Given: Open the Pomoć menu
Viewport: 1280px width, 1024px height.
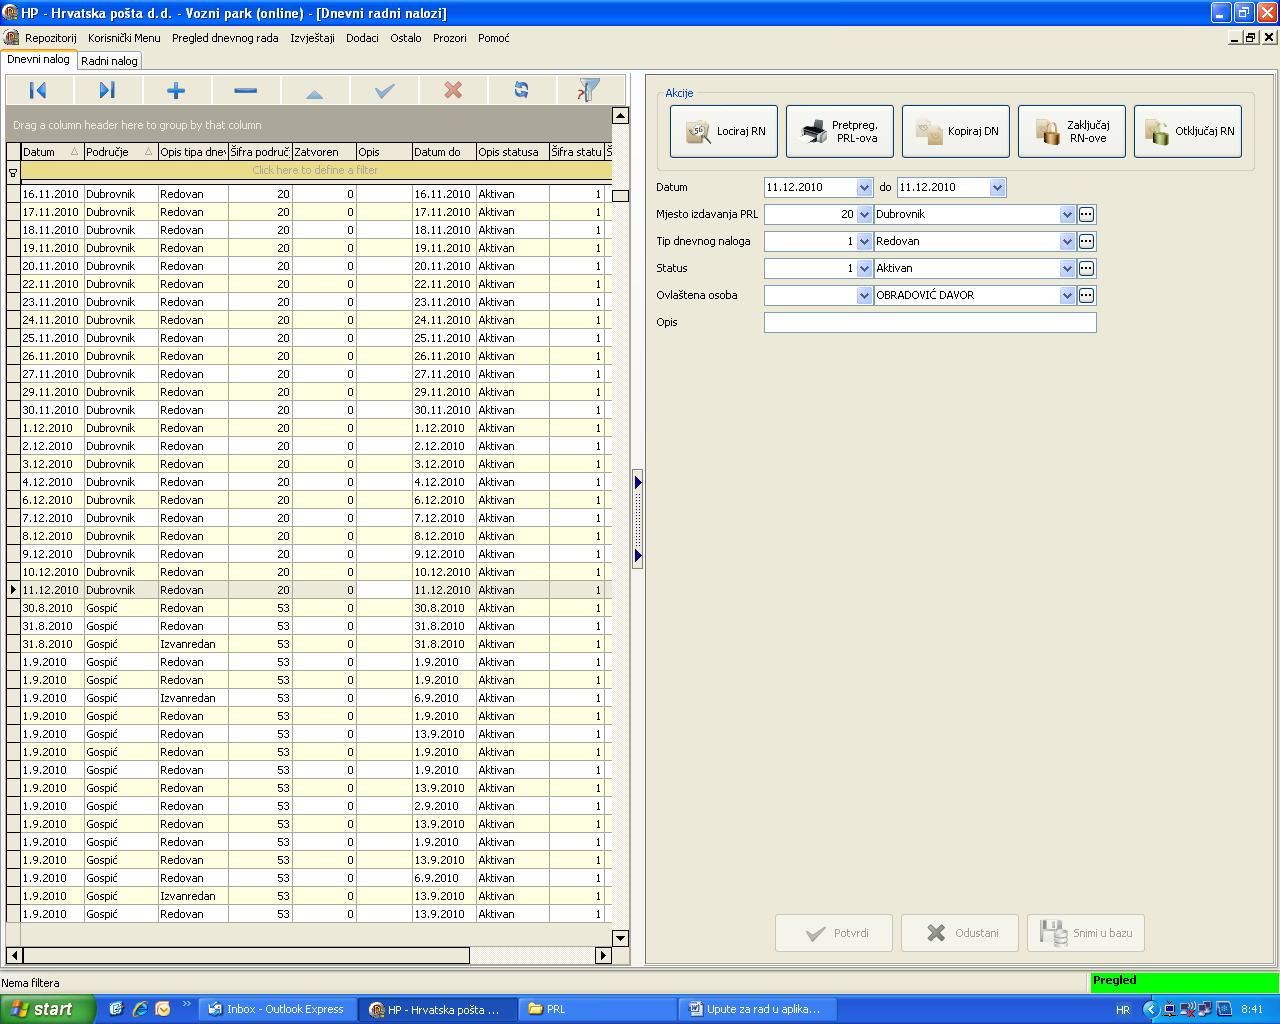Looking at the screenshot, I should click(x=494, y=38).
